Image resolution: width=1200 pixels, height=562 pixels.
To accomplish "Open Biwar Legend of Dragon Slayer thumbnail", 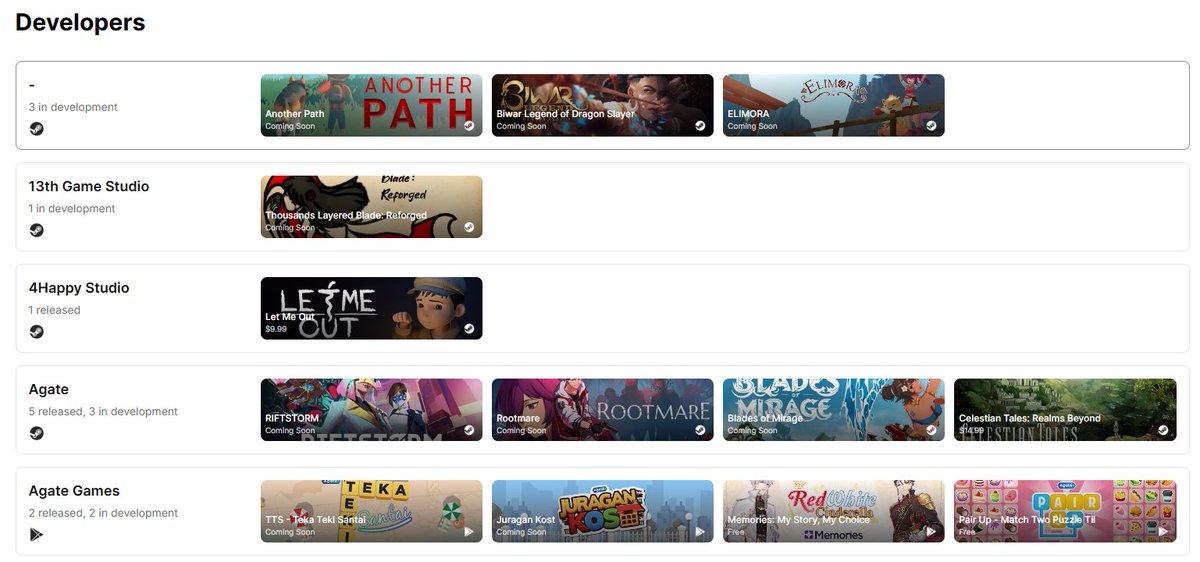I will 603,105.
